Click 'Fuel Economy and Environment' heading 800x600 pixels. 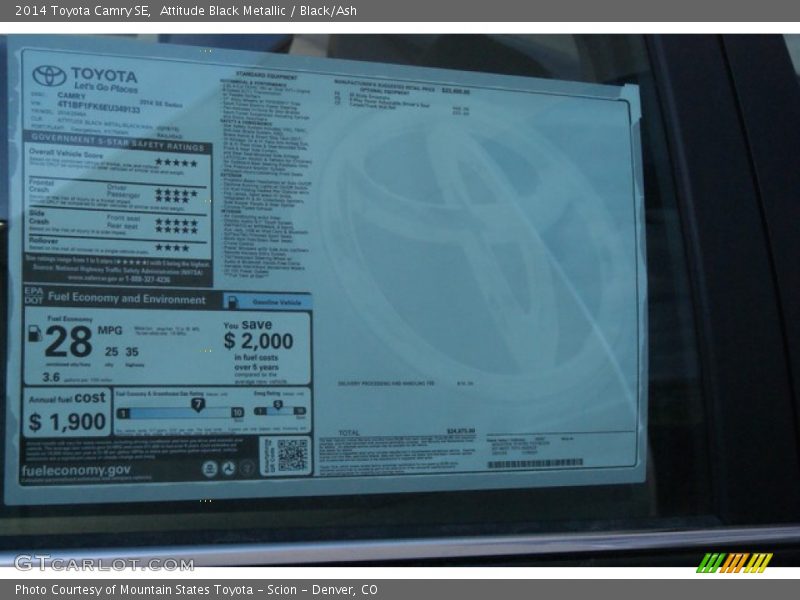click(x=127, y=298)
